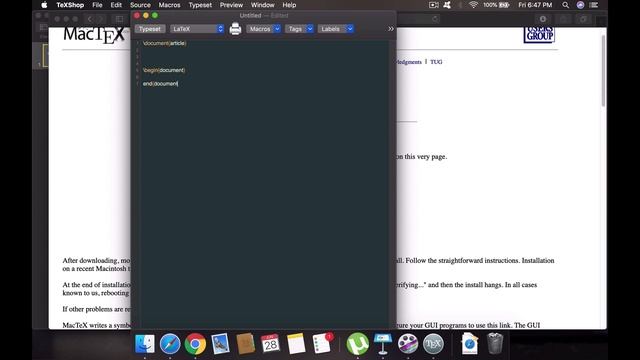
Task: Open Finder from the Dock
Action: coord(145,343)
